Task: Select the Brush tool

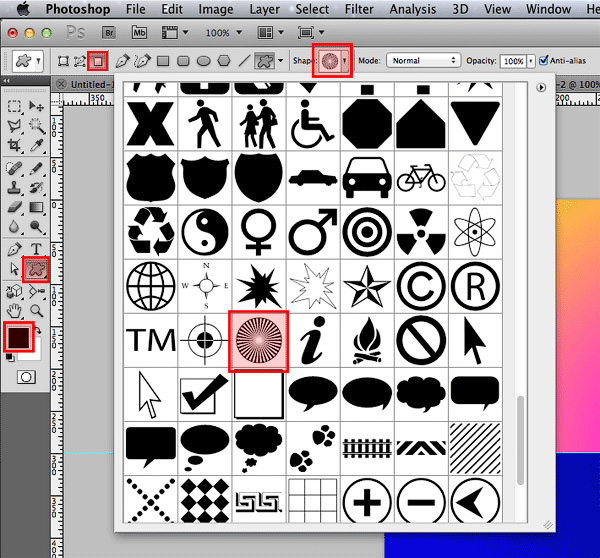Action: pos(37,168)
